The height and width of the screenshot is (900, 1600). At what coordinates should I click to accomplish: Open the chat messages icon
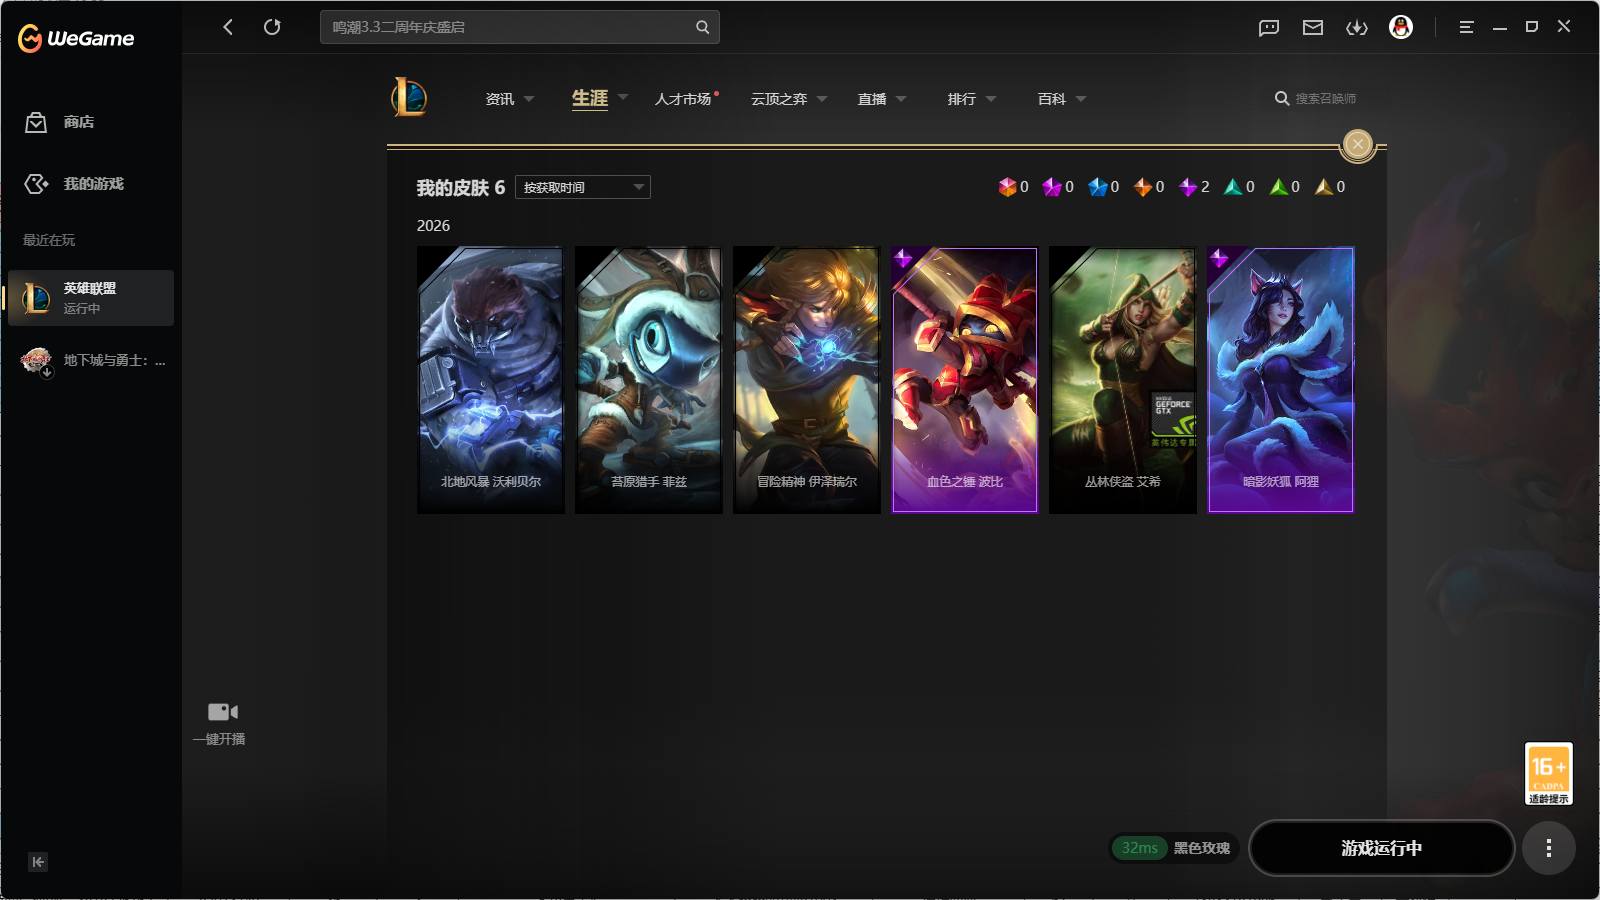point(1269,27)
